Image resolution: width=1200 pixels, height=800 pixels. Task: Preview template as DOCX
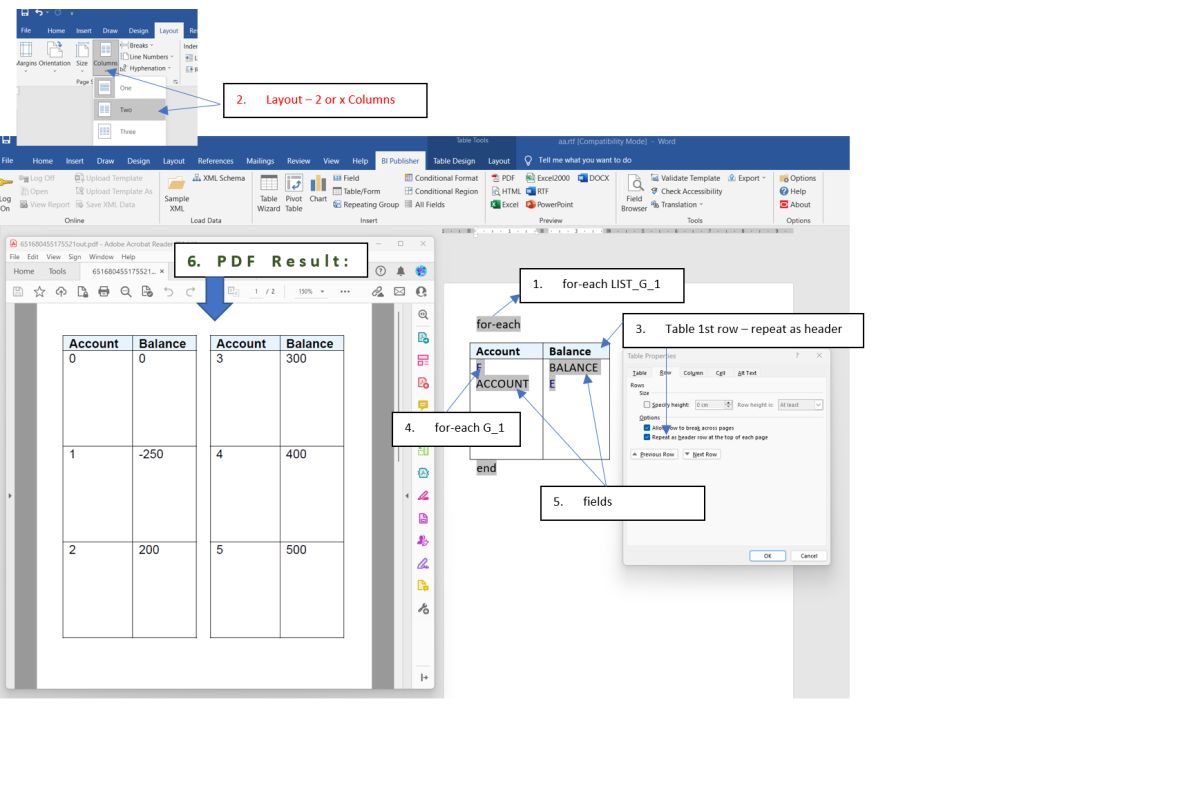(593, 178)
